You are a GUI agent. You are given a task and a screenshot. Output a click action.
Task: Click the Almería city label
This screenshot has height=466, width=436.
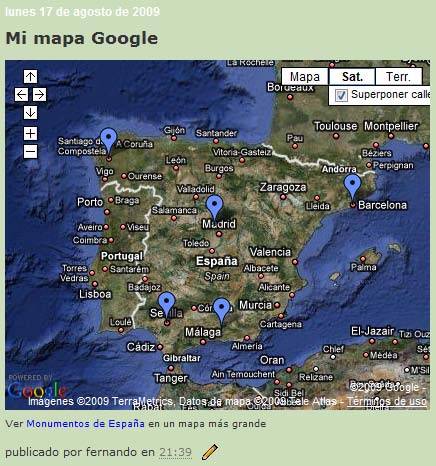[247, 346]
